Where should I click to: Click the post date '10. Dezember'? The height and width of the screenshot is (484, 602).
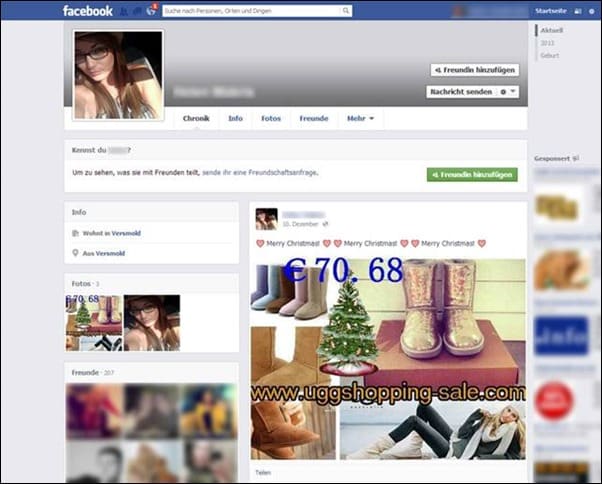300,224
